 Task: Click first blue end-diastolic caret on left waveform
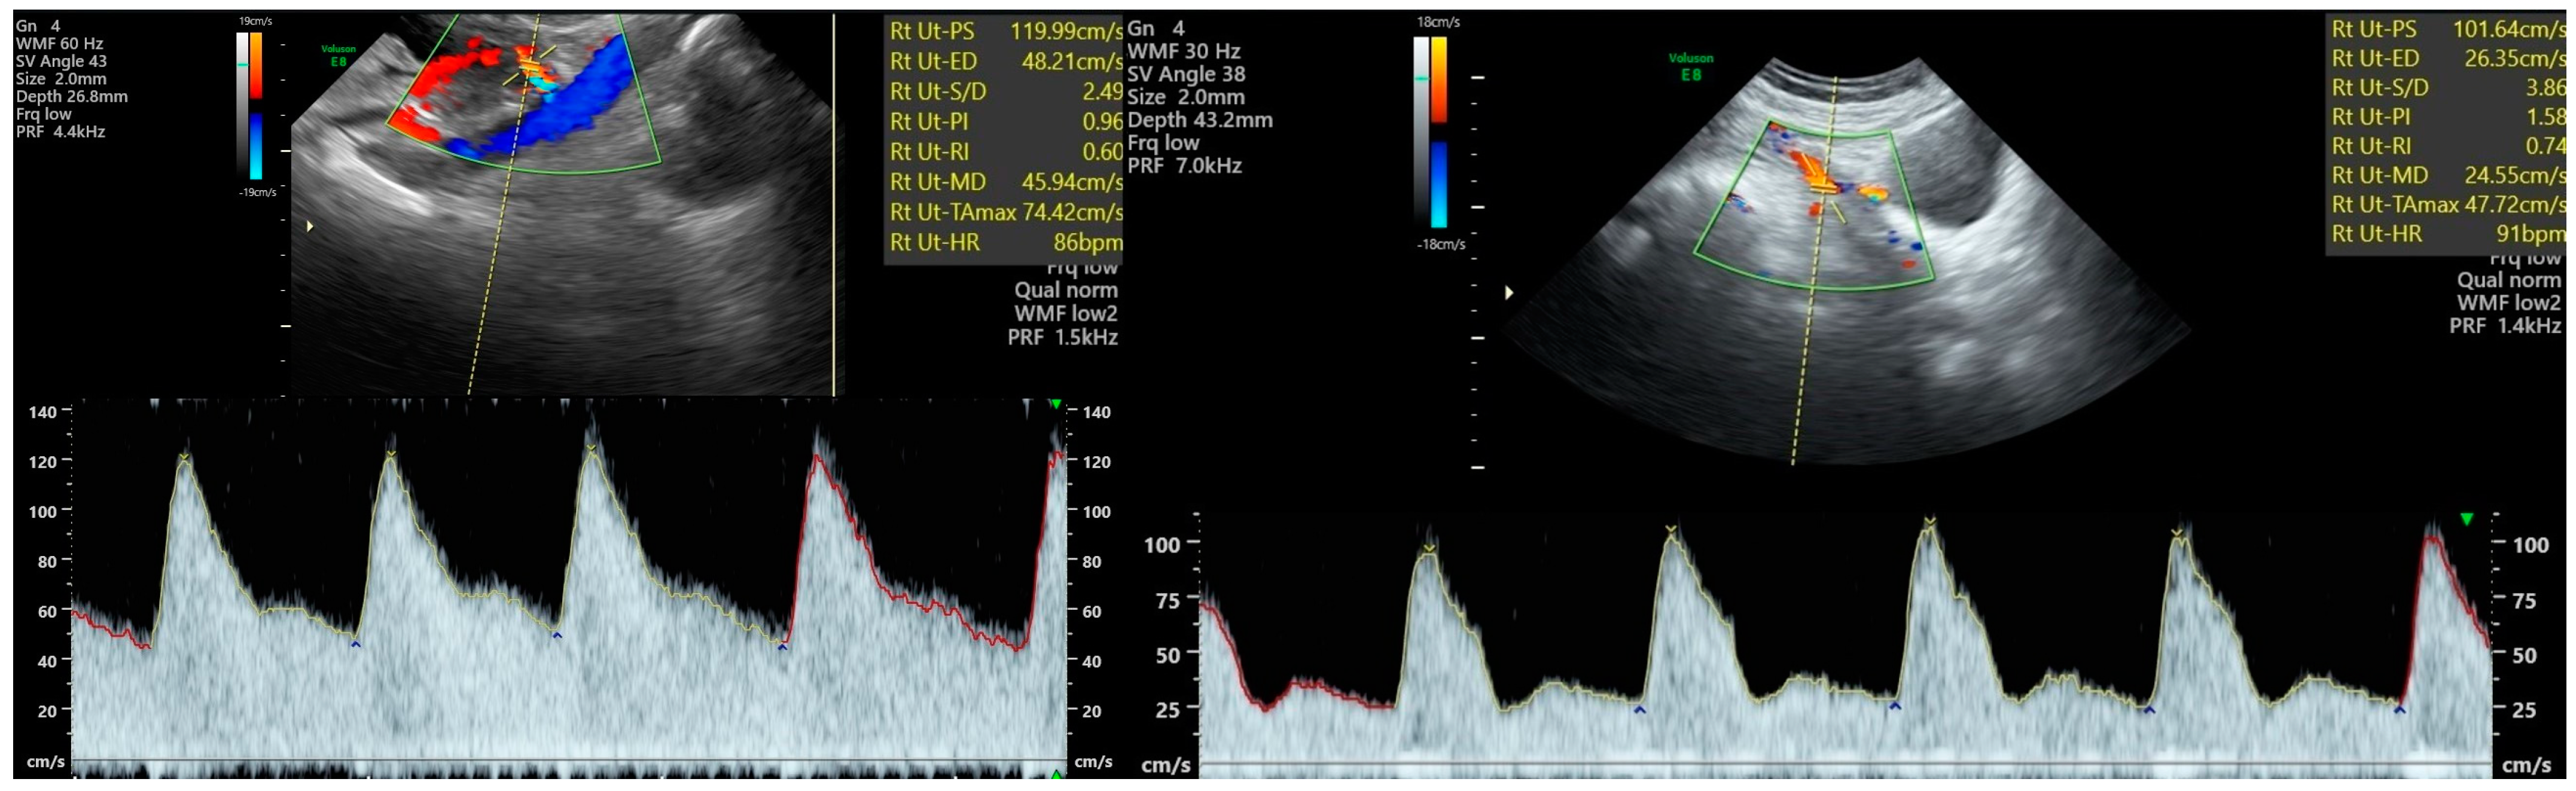[355, 645]
